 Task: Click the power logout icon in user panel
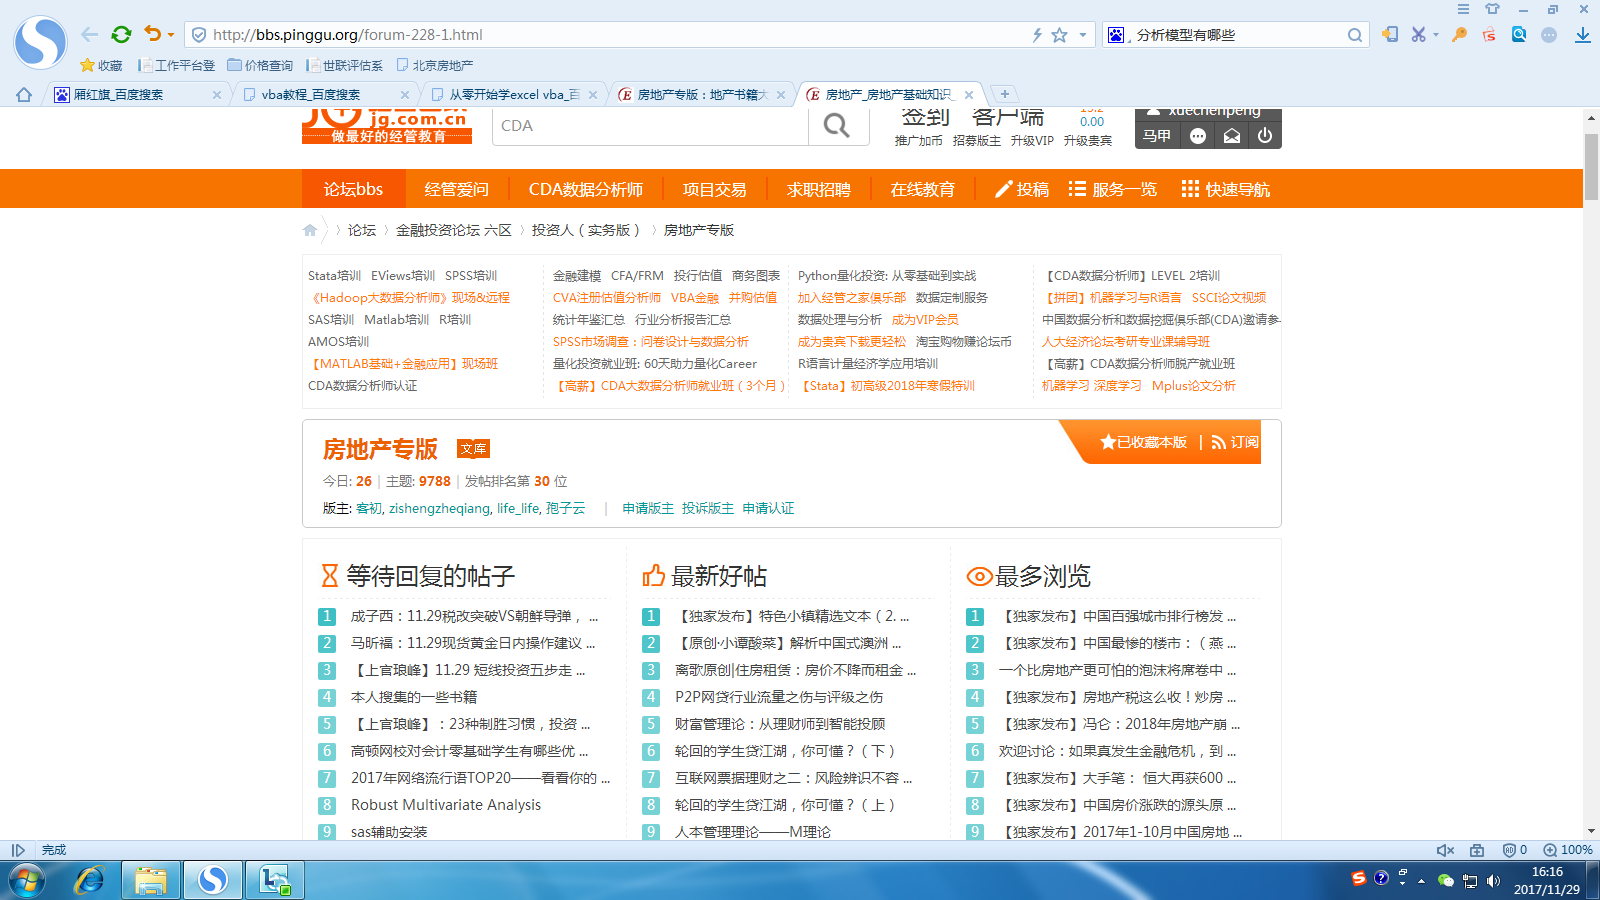click(x=1265, y=136)
